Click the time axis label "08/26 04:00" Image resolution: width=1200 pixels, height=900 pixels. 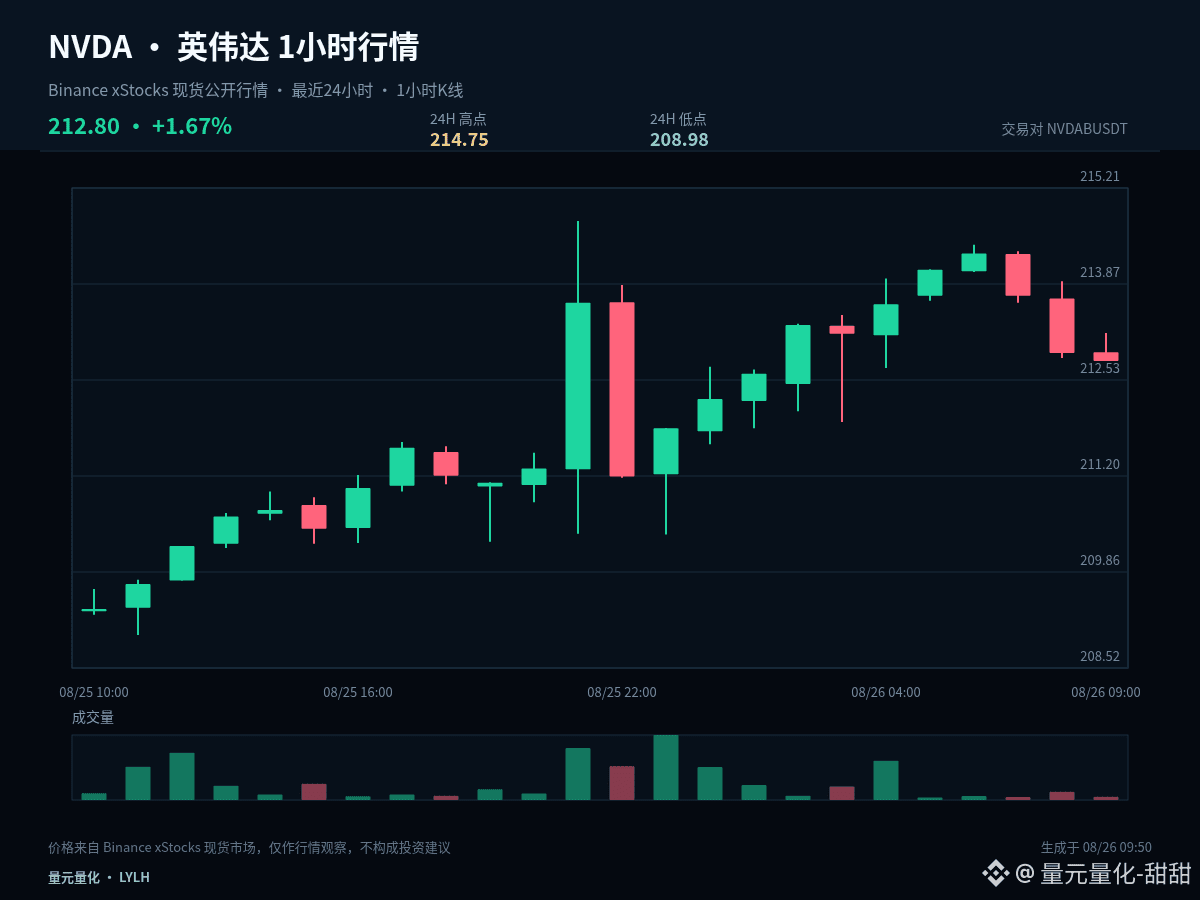pos(886,692)
